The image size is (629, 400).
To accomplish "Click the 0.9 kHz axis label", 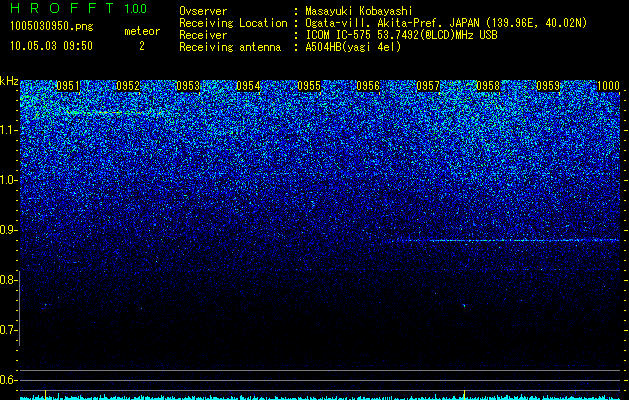I will (8, 230).
